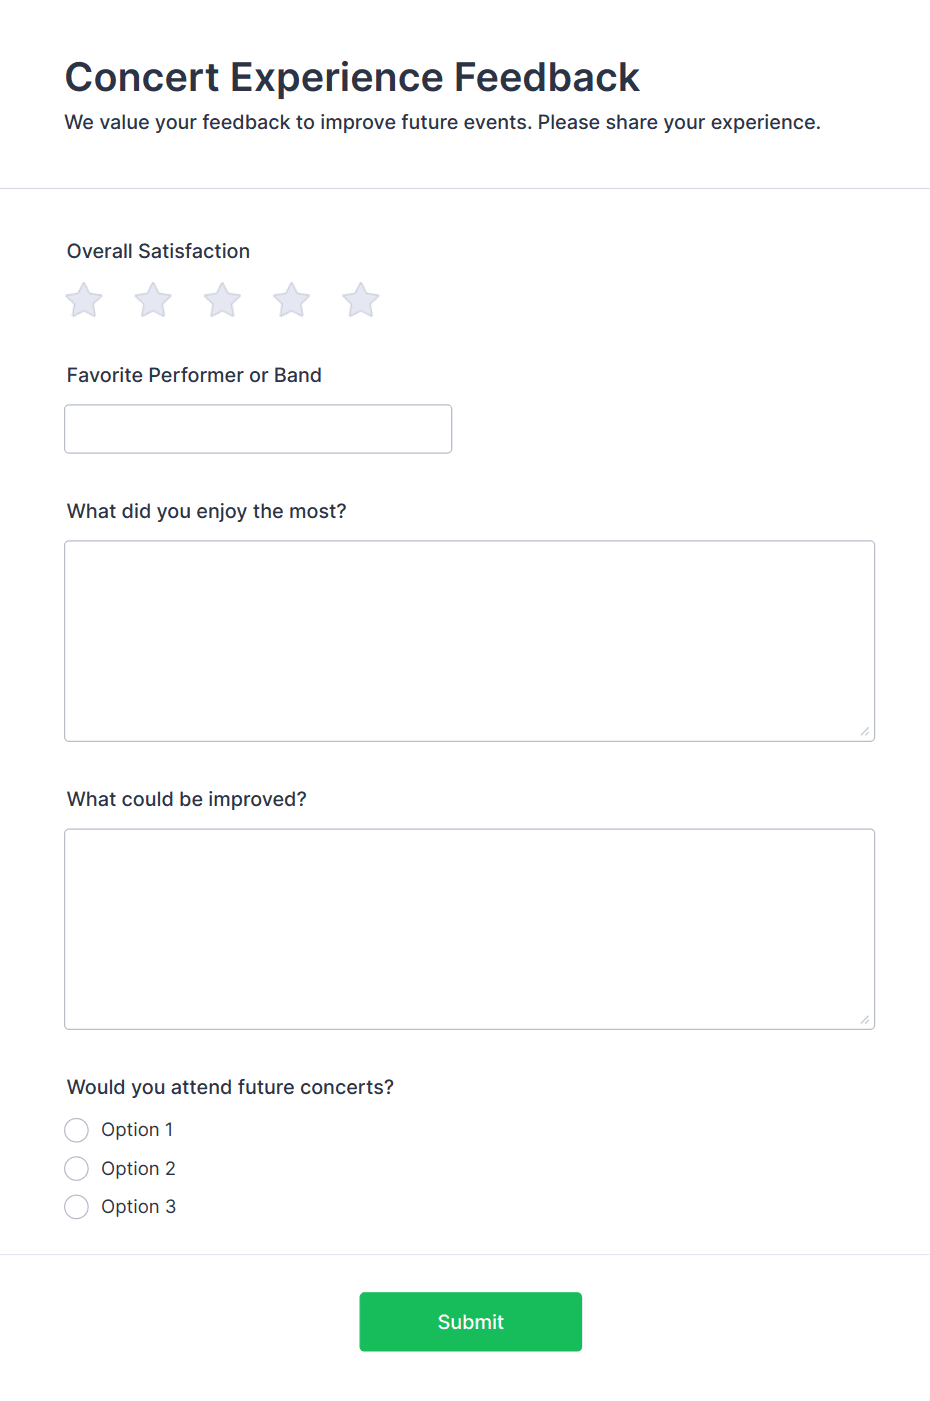Click into the enjoy-most text area
Viewport: 930px width, 1401px height.
click(469, 640)
